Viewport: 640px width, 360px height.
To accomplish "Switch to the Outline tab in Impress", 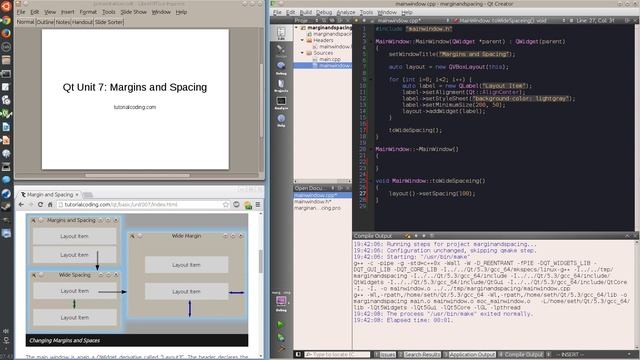I will coord(45,22).
